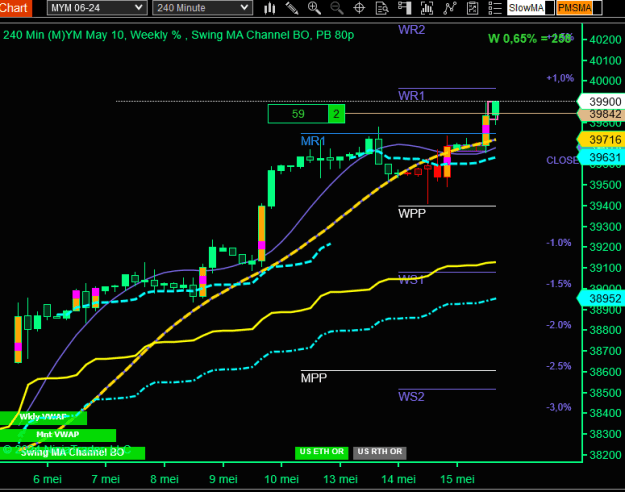Open the data box search icon
Viewport: 625px width, 492px height.
pos(382,8)
